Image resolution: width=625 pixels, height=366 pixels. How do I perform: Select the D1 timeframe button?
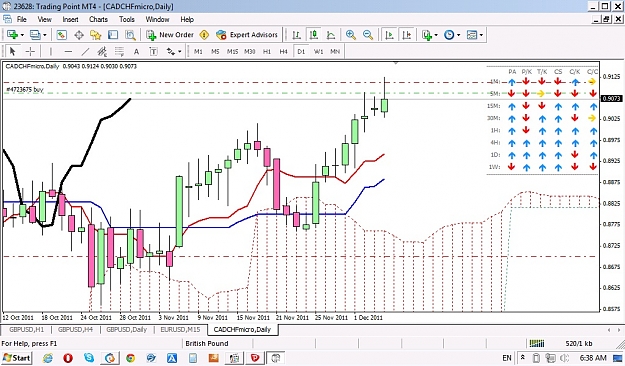pyautogui.click(x=301, y=51)
